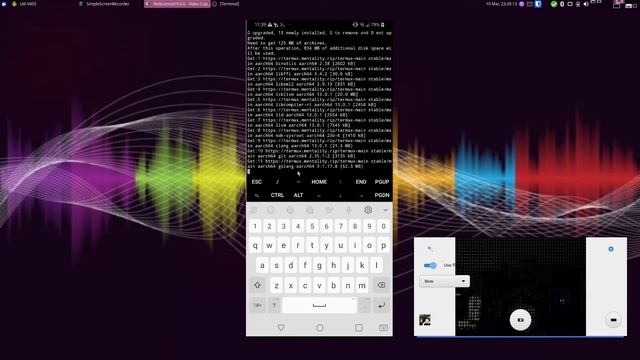Tap the shift key on the phone keyboard
Image resolution: width=640 pixels, height=360 pixels.
[258, 285]
